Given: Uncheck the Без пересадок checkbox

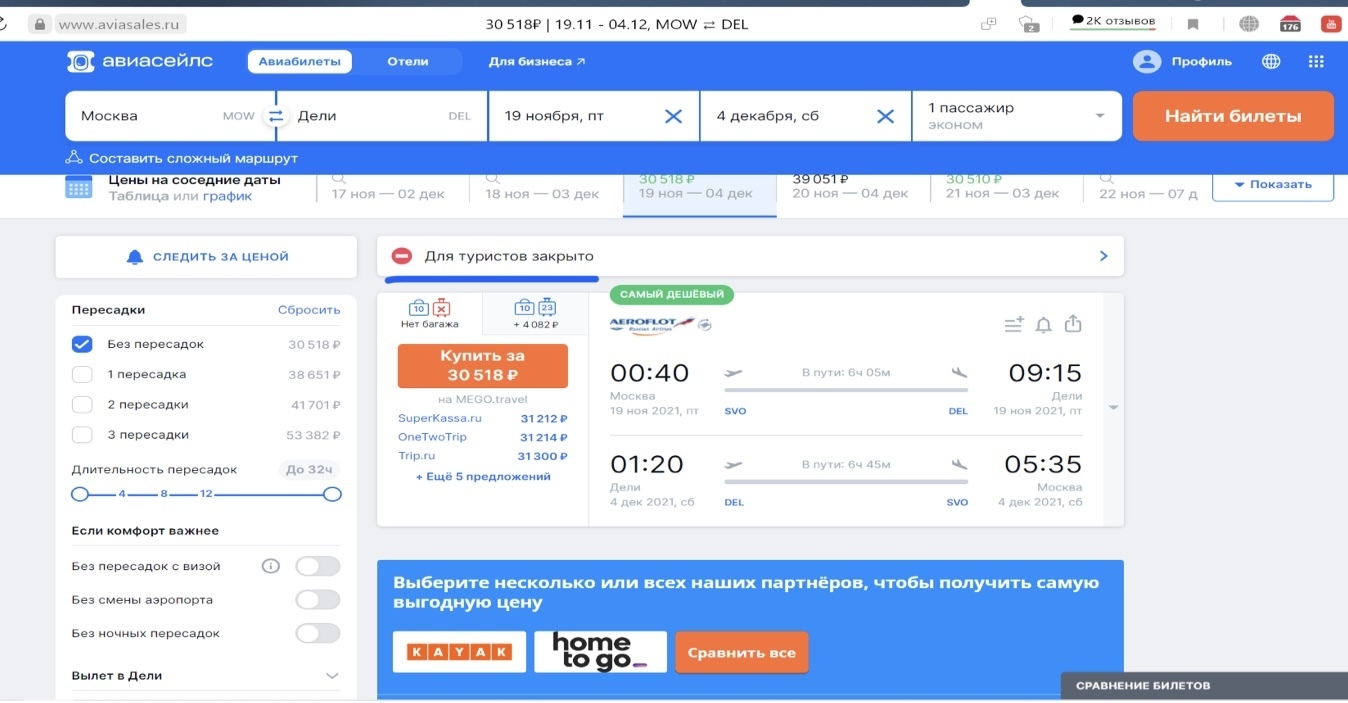Looking at the screenshot, I should (82, 345).
